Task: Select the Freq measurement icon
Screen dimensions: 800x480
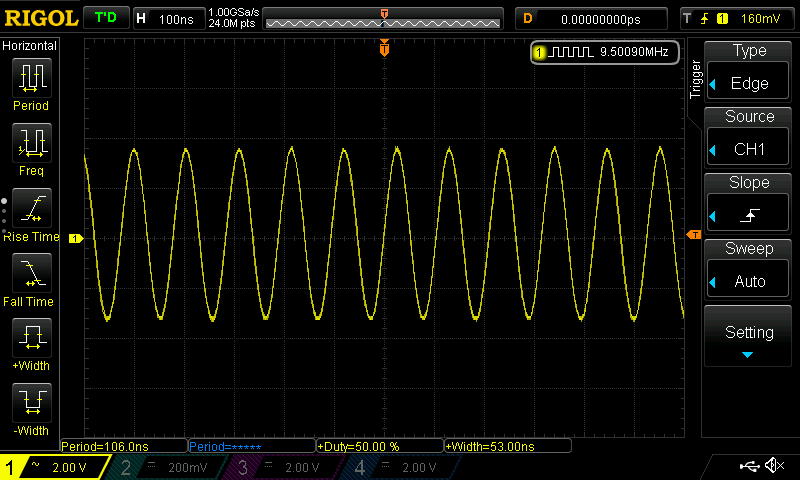Action: coord(32,142)
